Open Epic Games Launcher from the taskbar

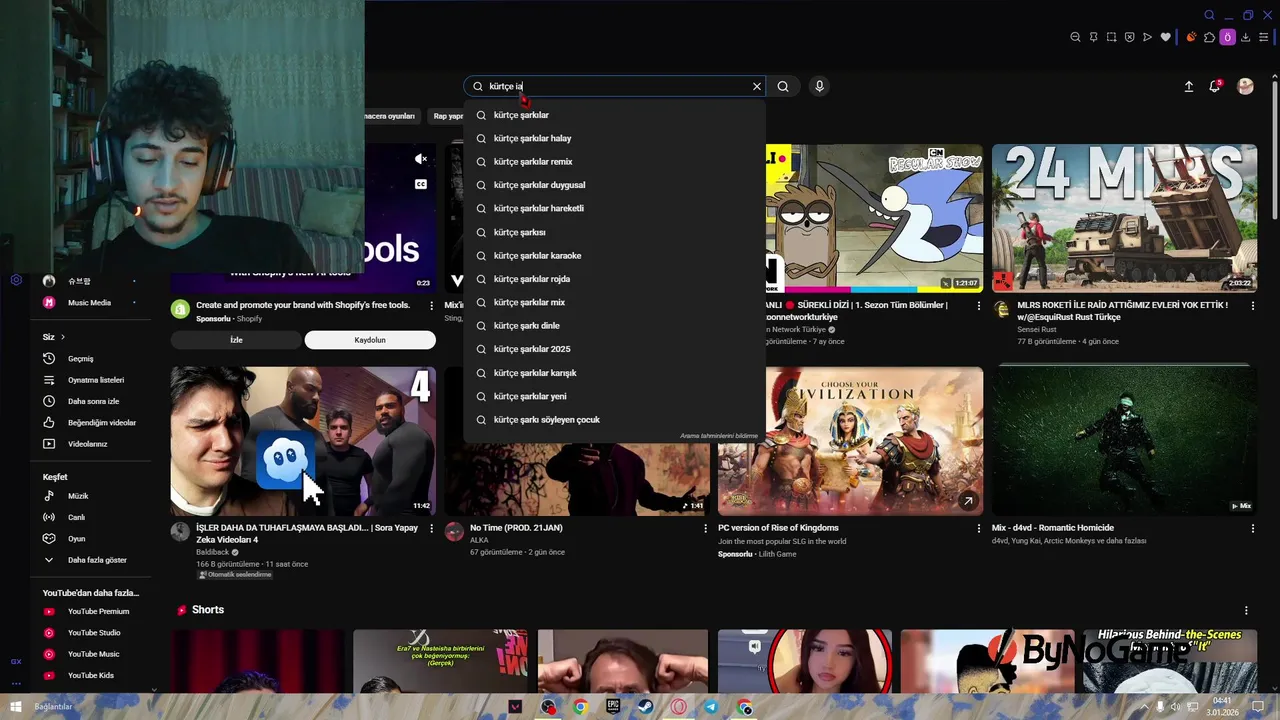tap(613, 707)
